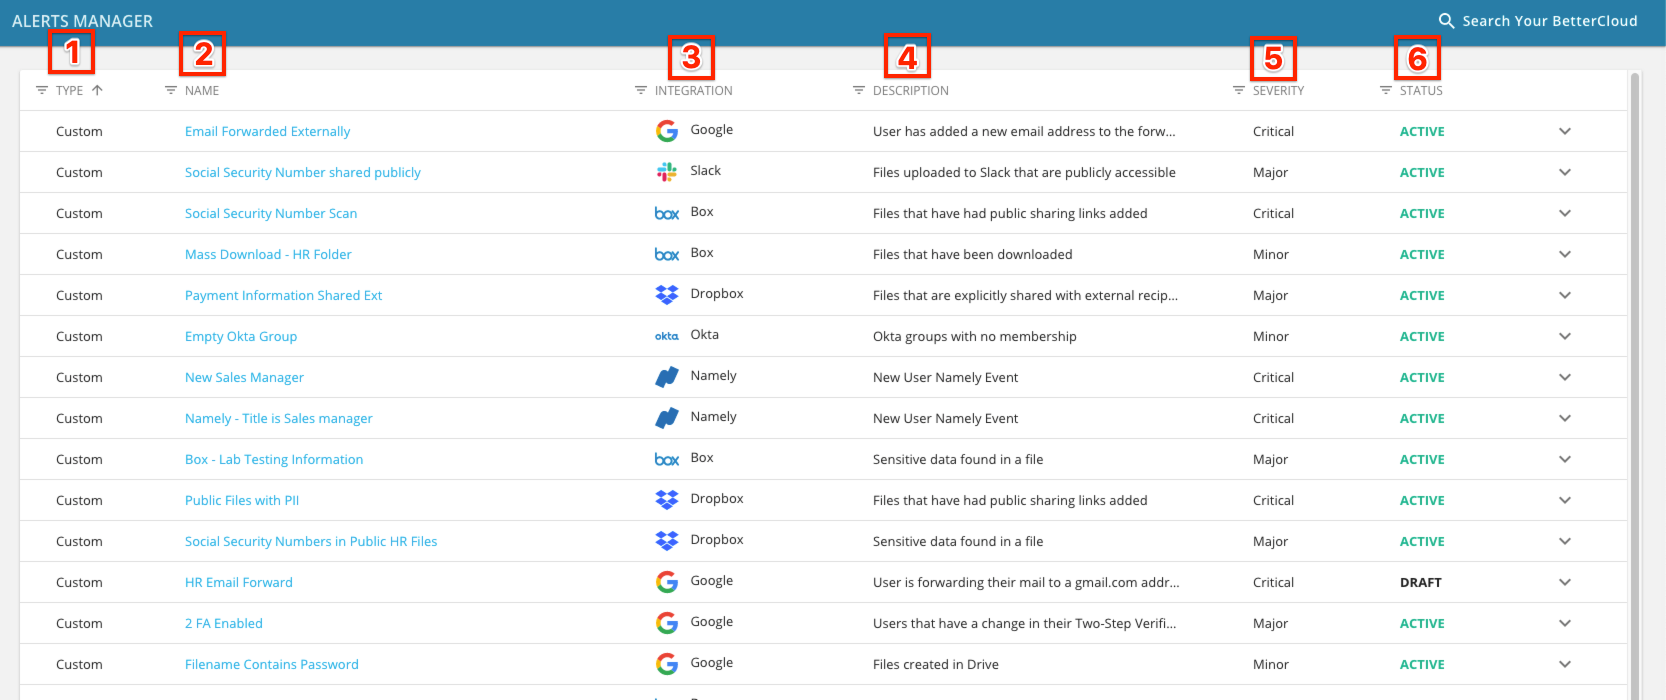The width and height of the screenshot is (1666, 700).
Task: Expand the Empty Okta Group row chevron
Action: (1565, 336)
